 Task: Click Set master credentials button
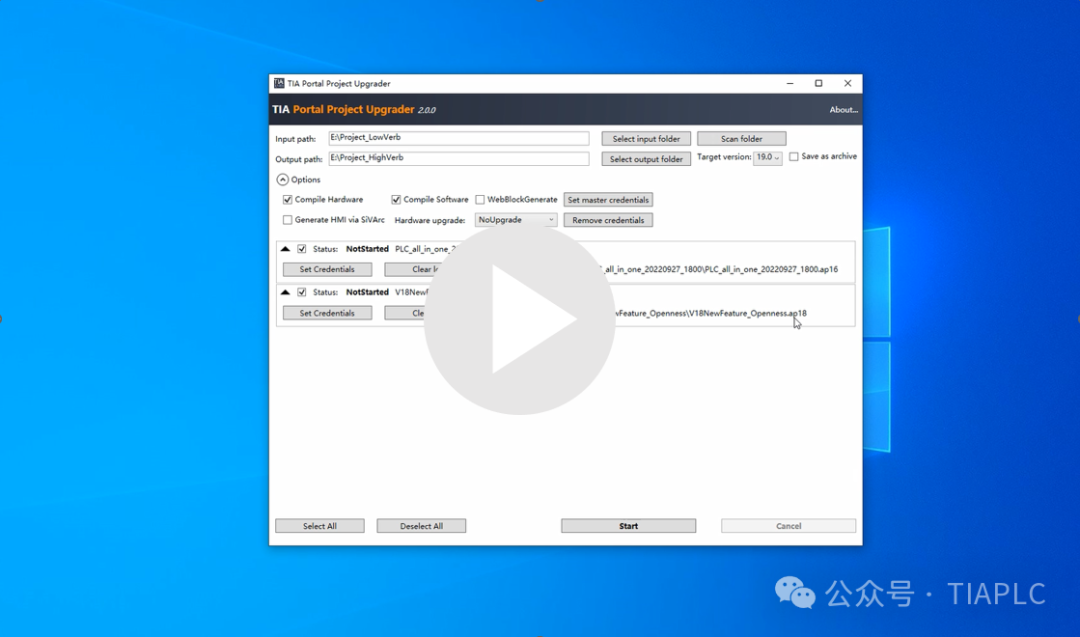point(608,200)
